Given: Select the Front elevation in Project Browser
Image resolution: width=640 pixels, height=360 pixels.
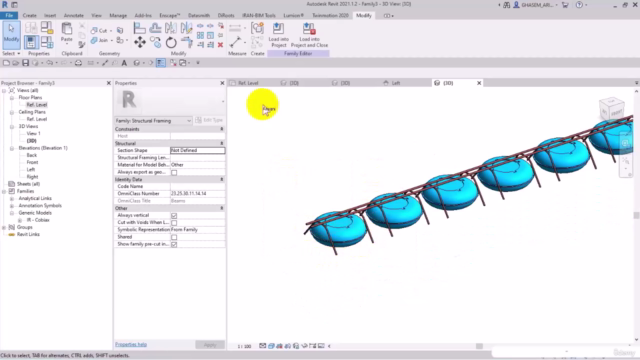Looking at the screenshot, I should click(x=32, y=162).
